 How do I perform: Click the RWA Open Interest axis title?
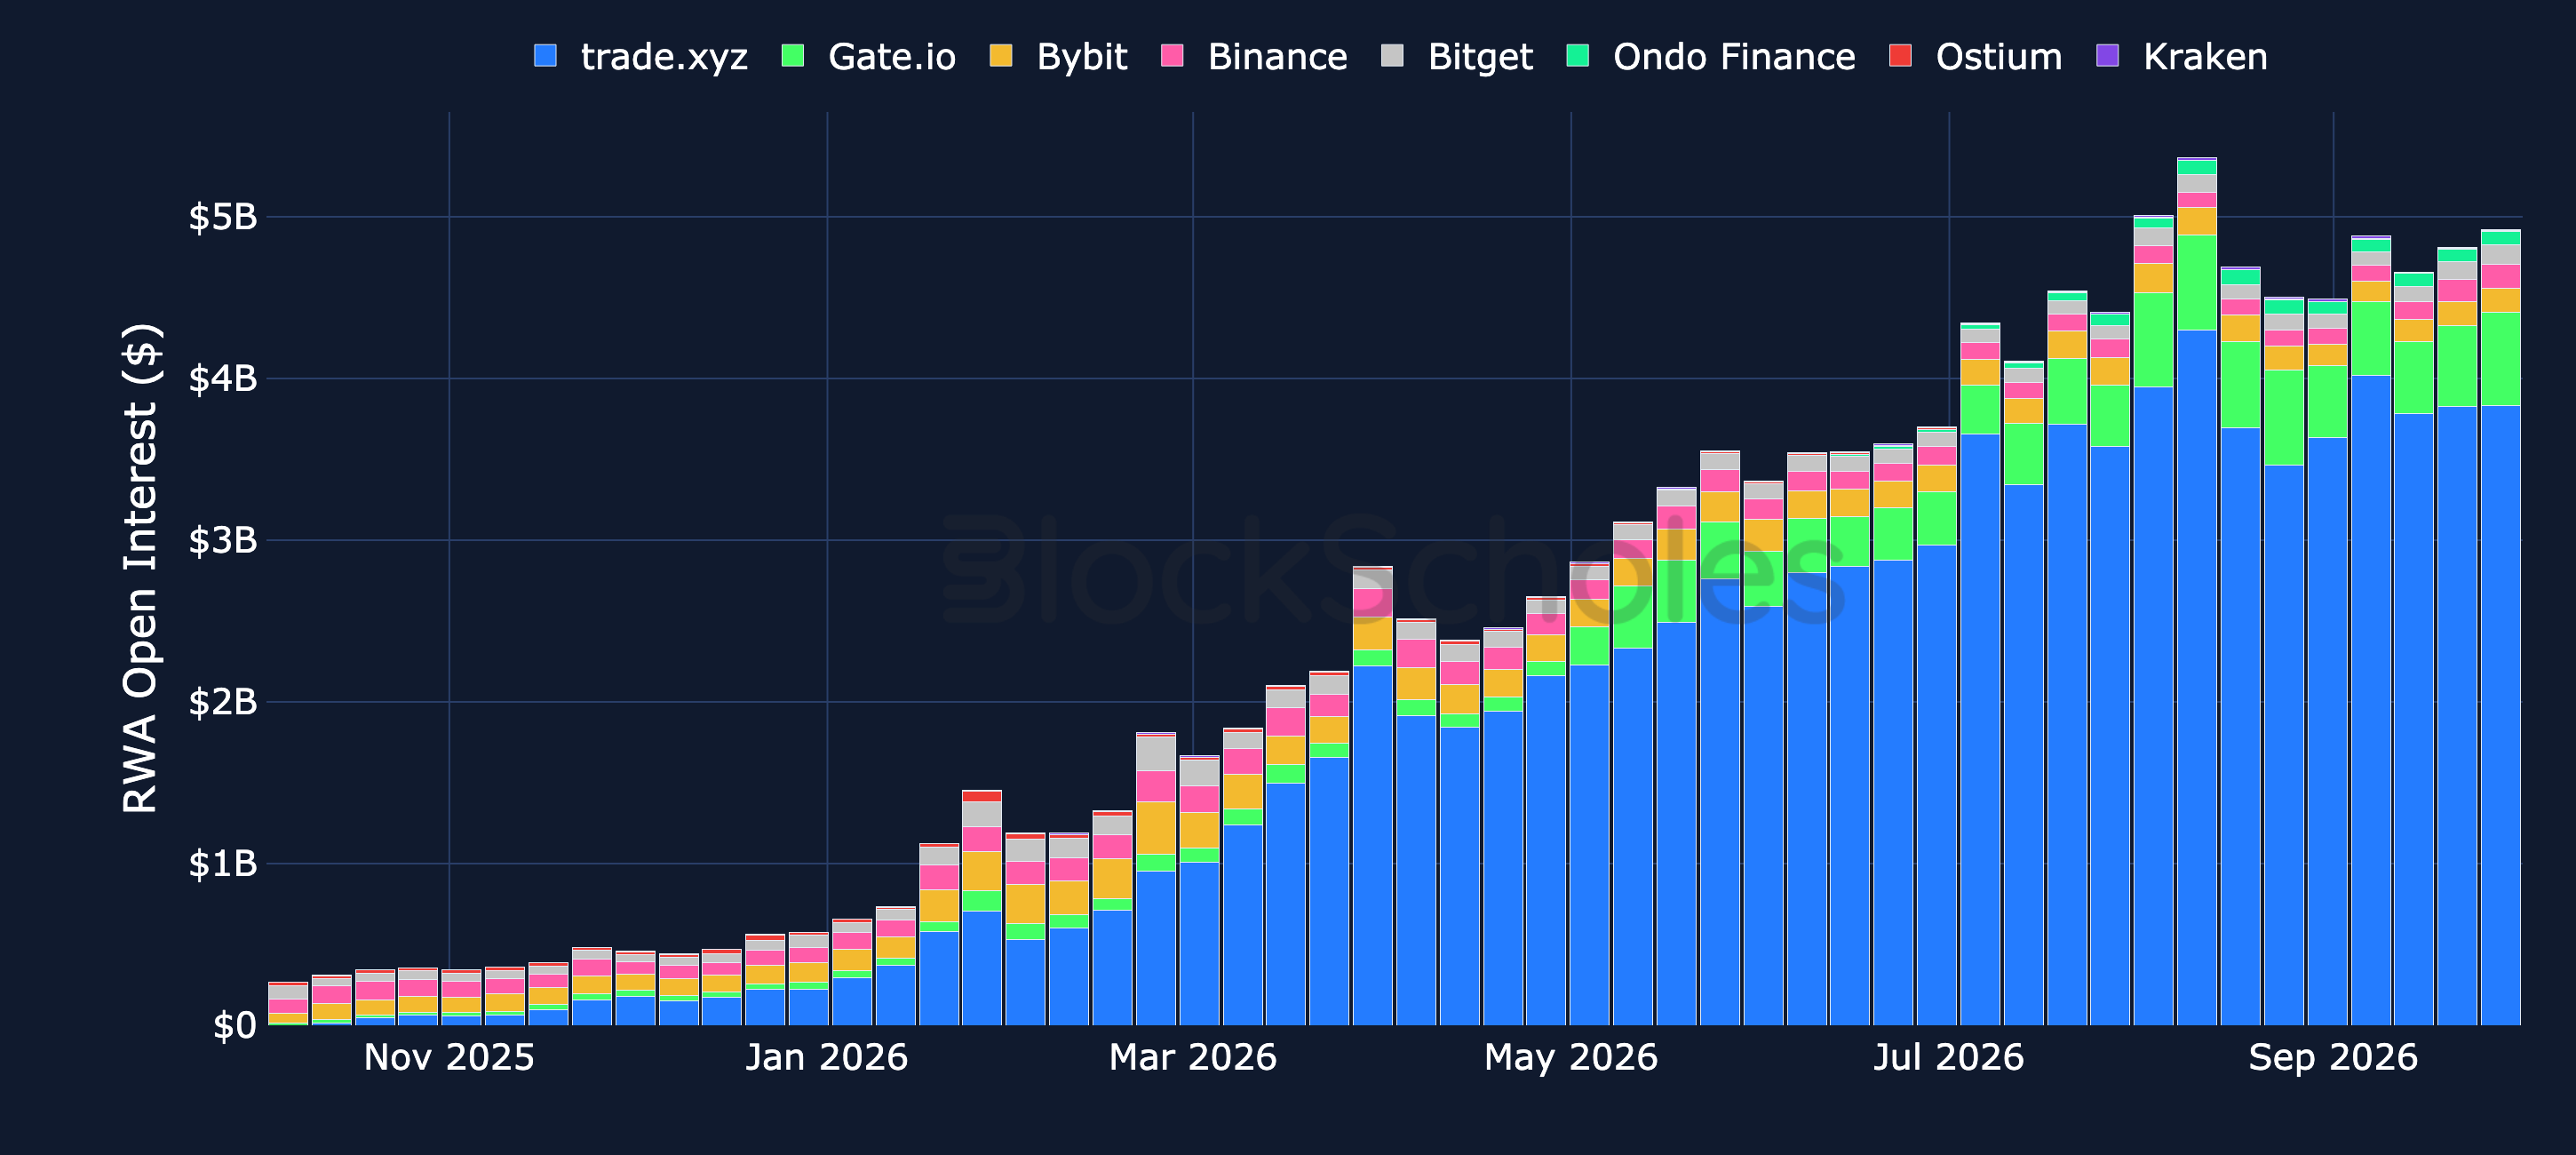(140, 568)
